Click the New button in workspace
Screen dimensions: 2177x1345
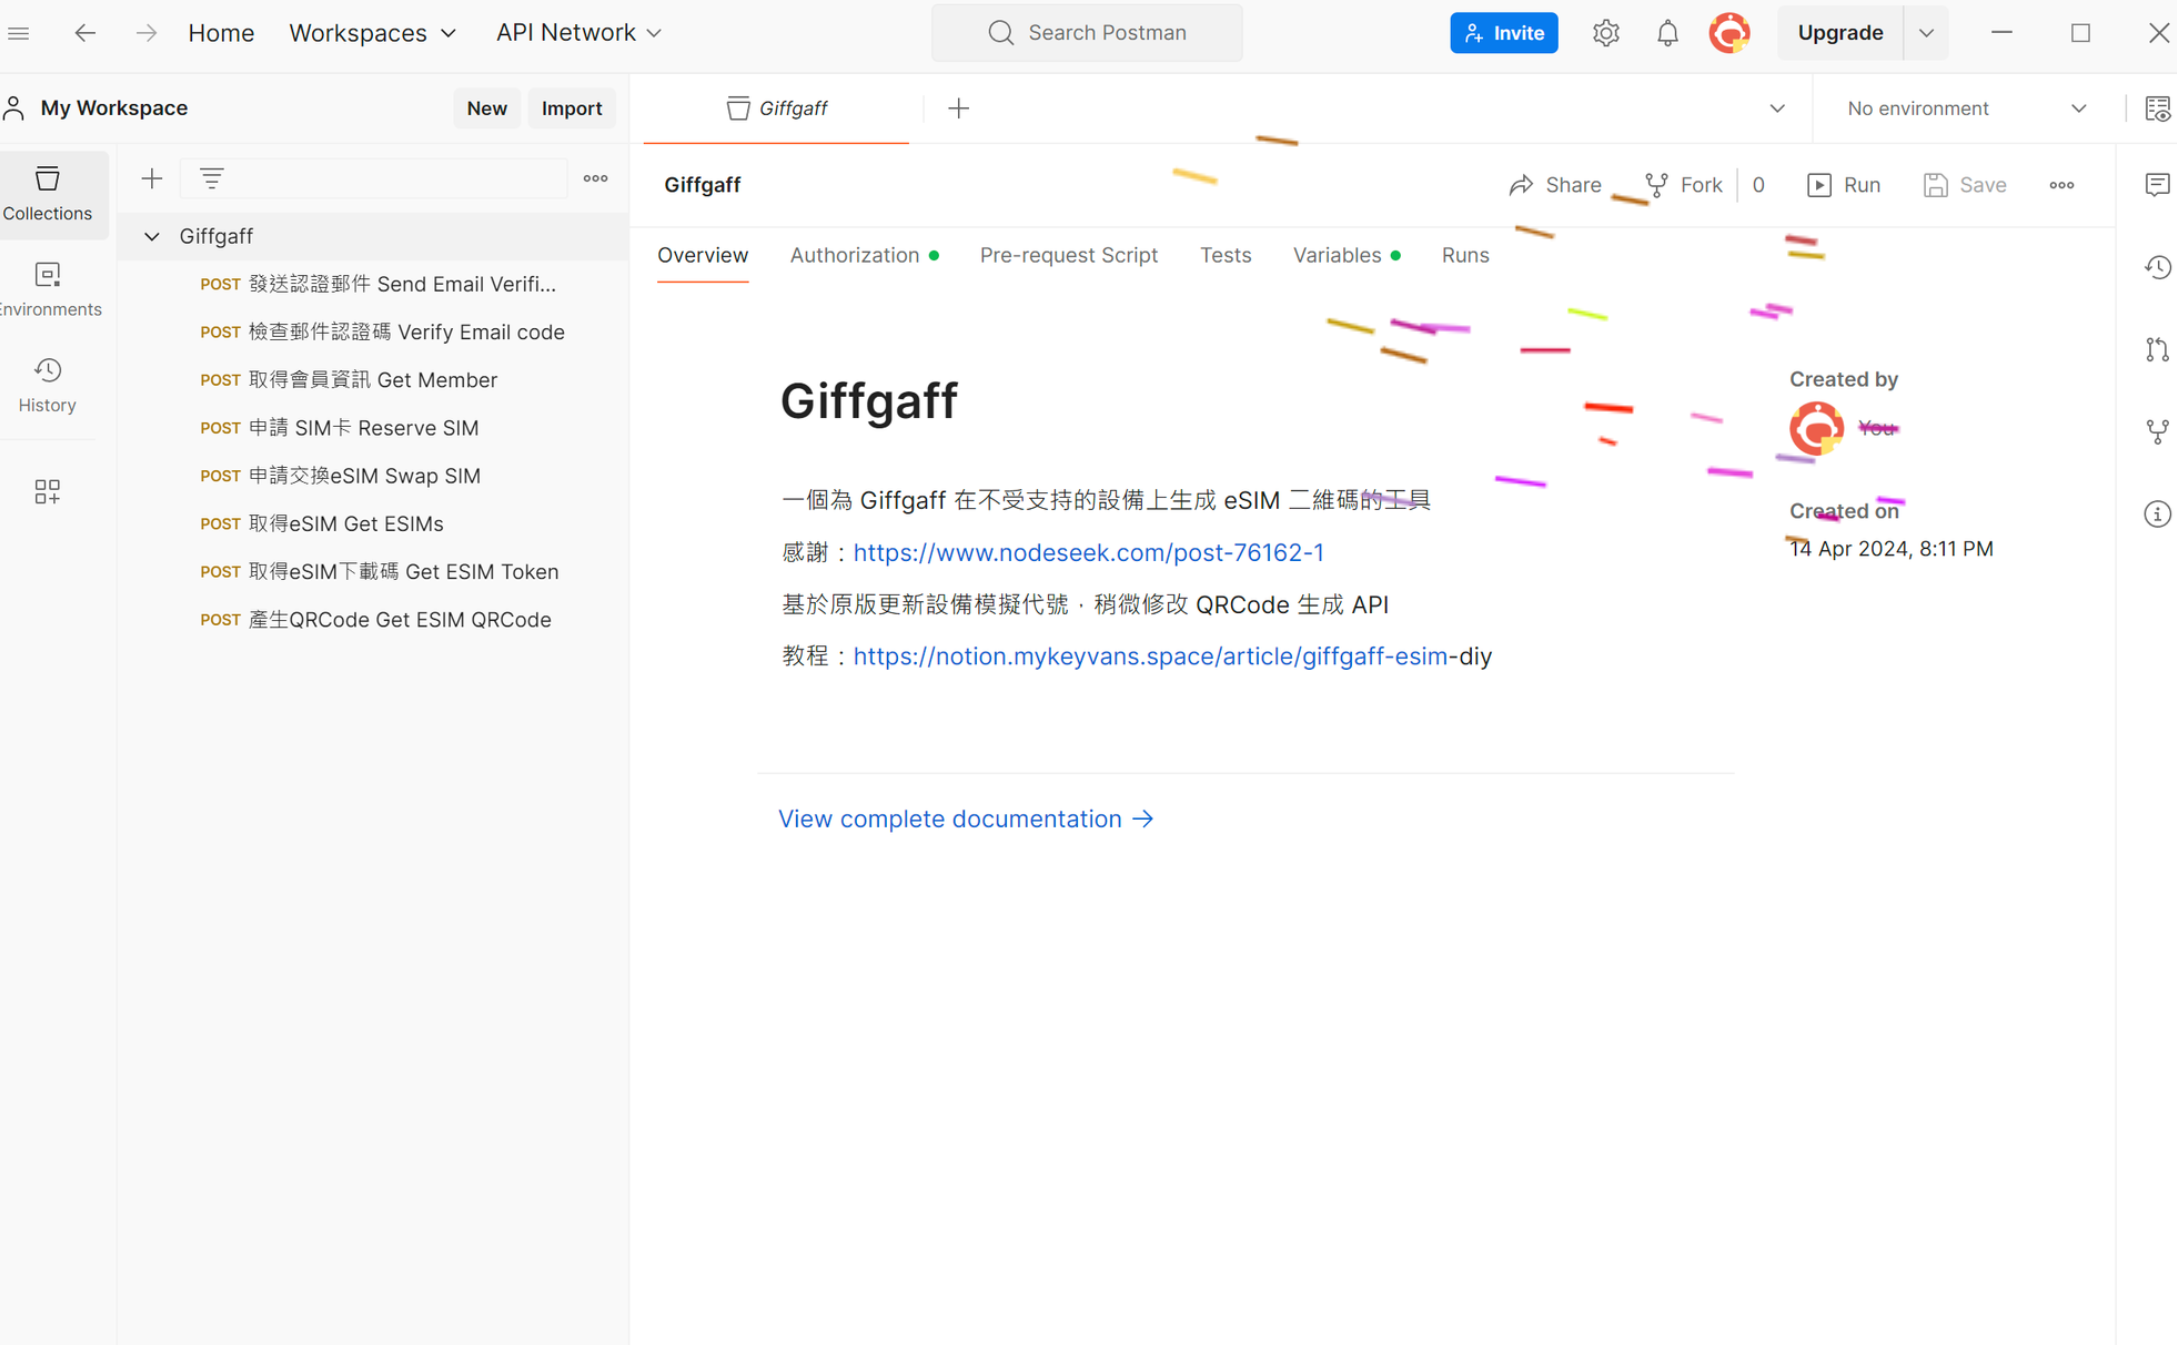(x=486, y=108)
